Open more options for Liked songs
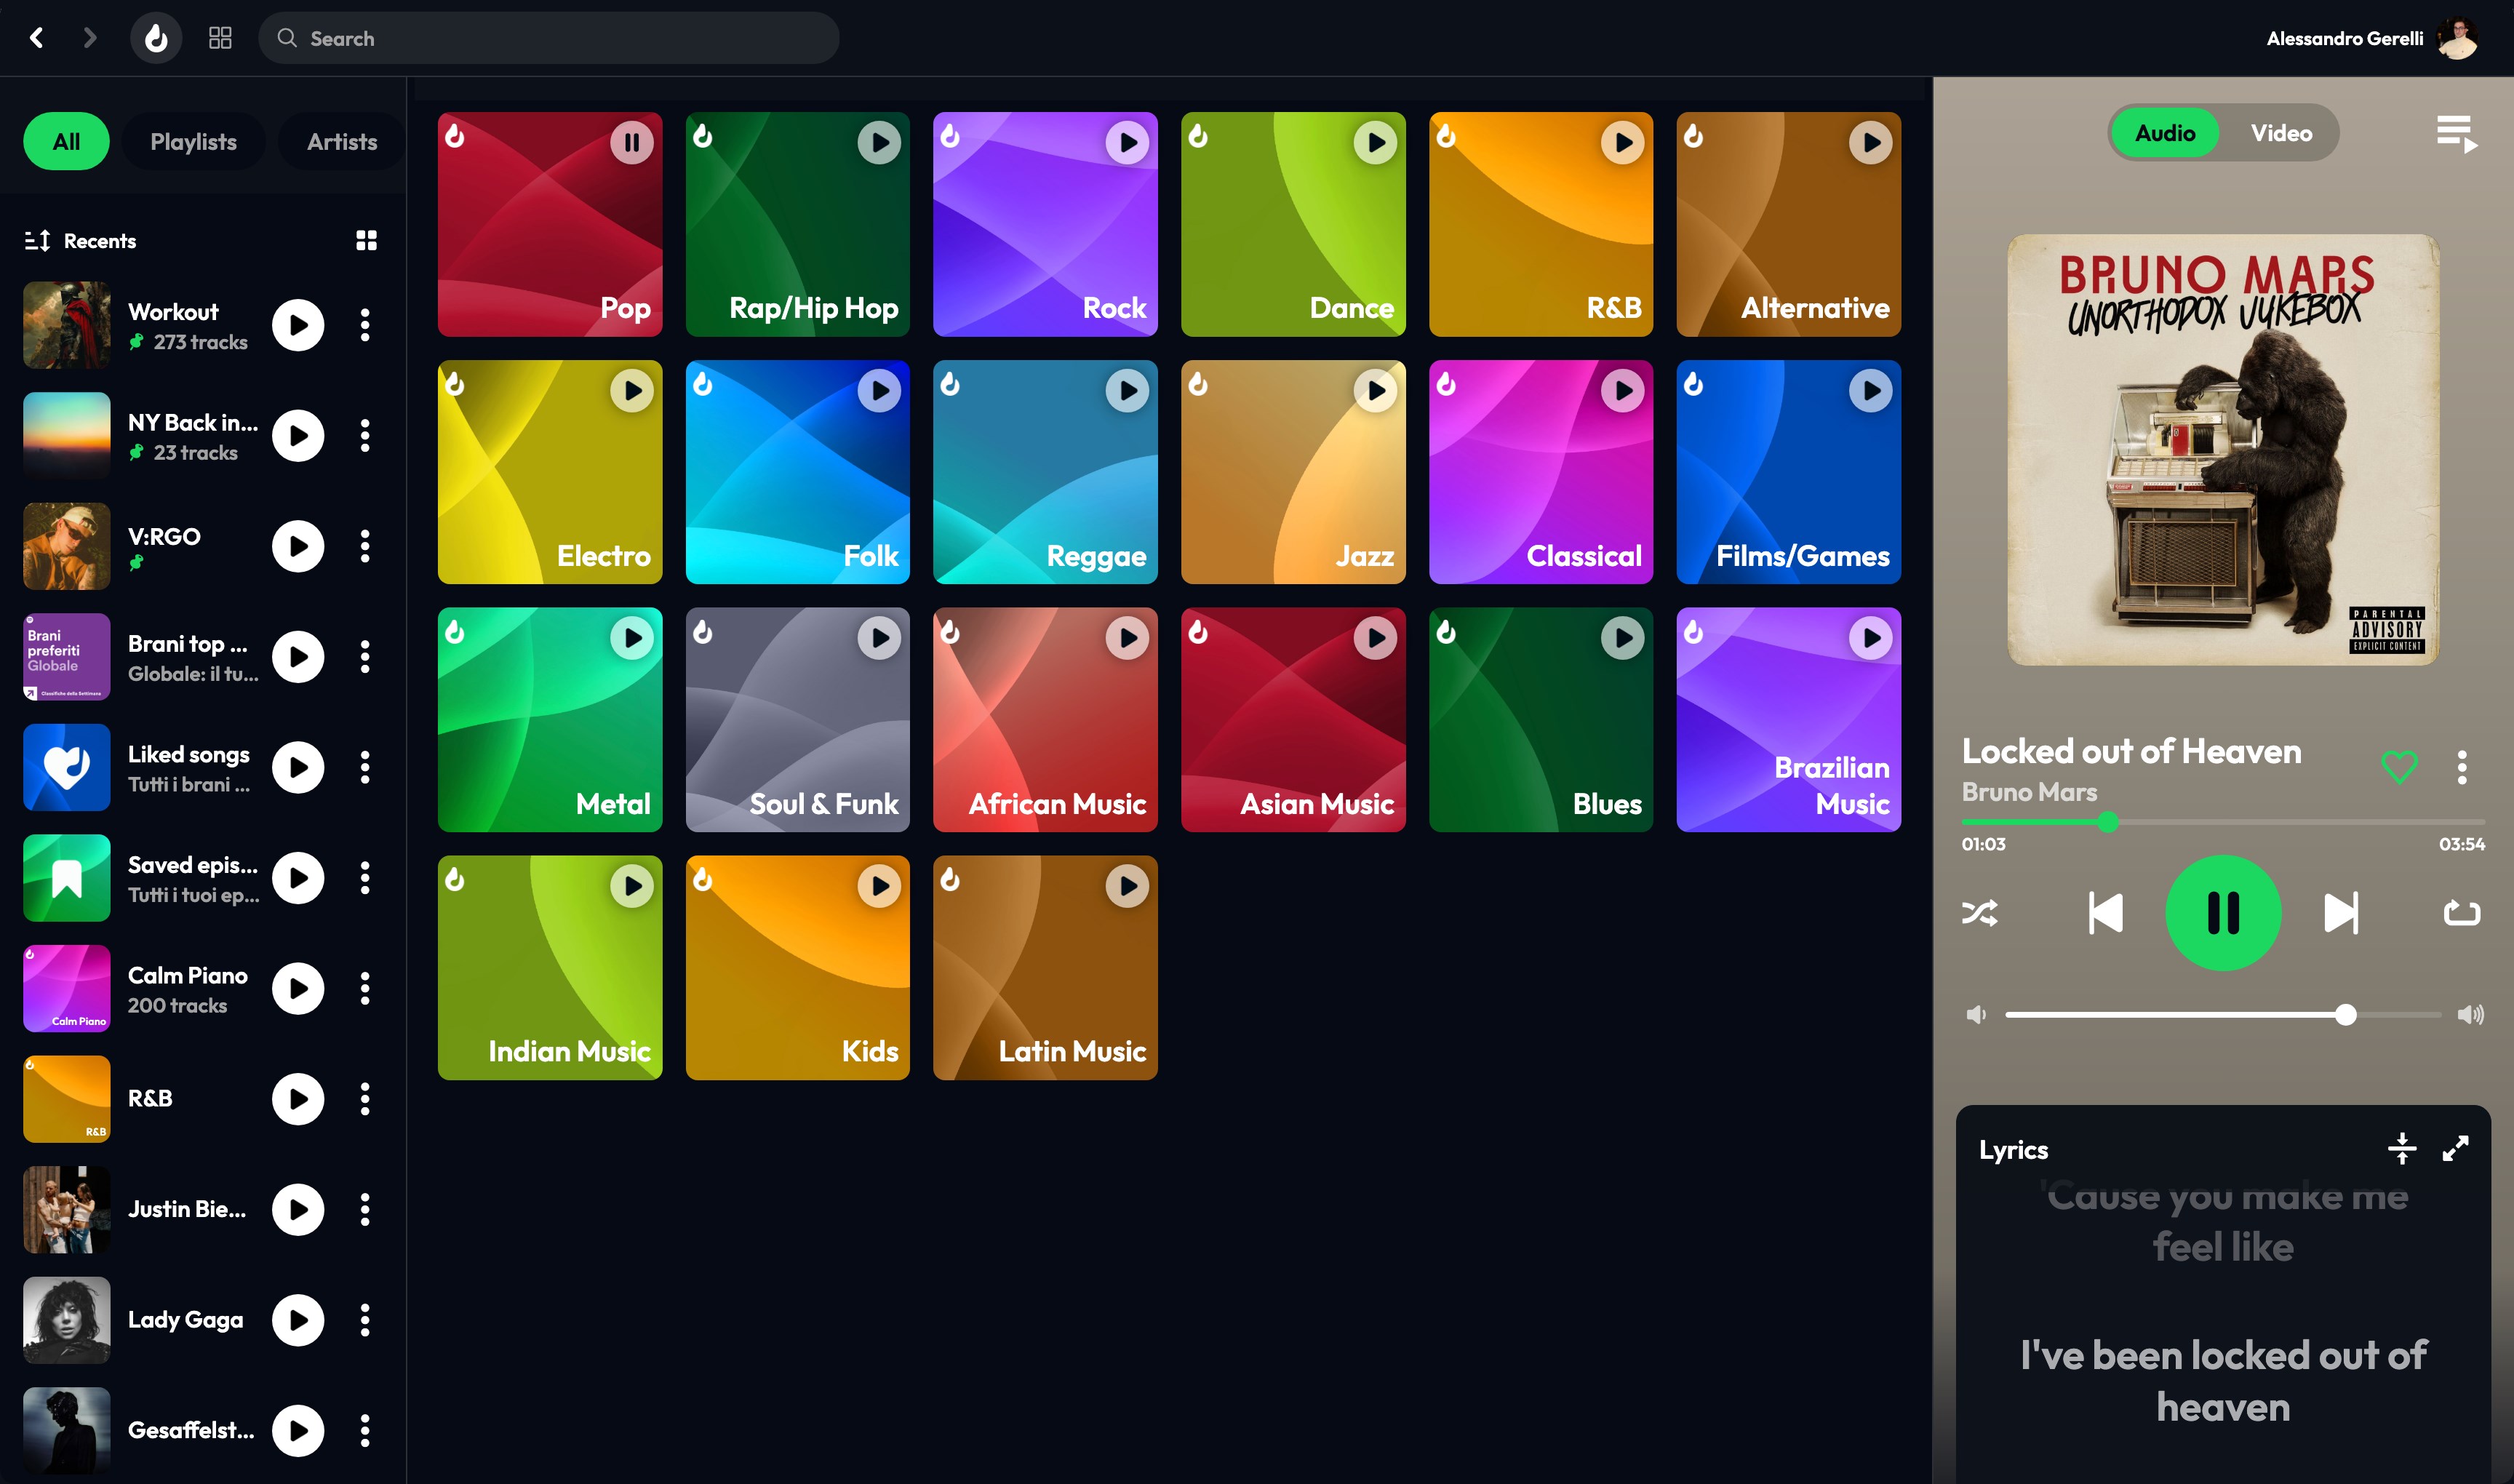The image size is (2514, 1484). [365, 767]
